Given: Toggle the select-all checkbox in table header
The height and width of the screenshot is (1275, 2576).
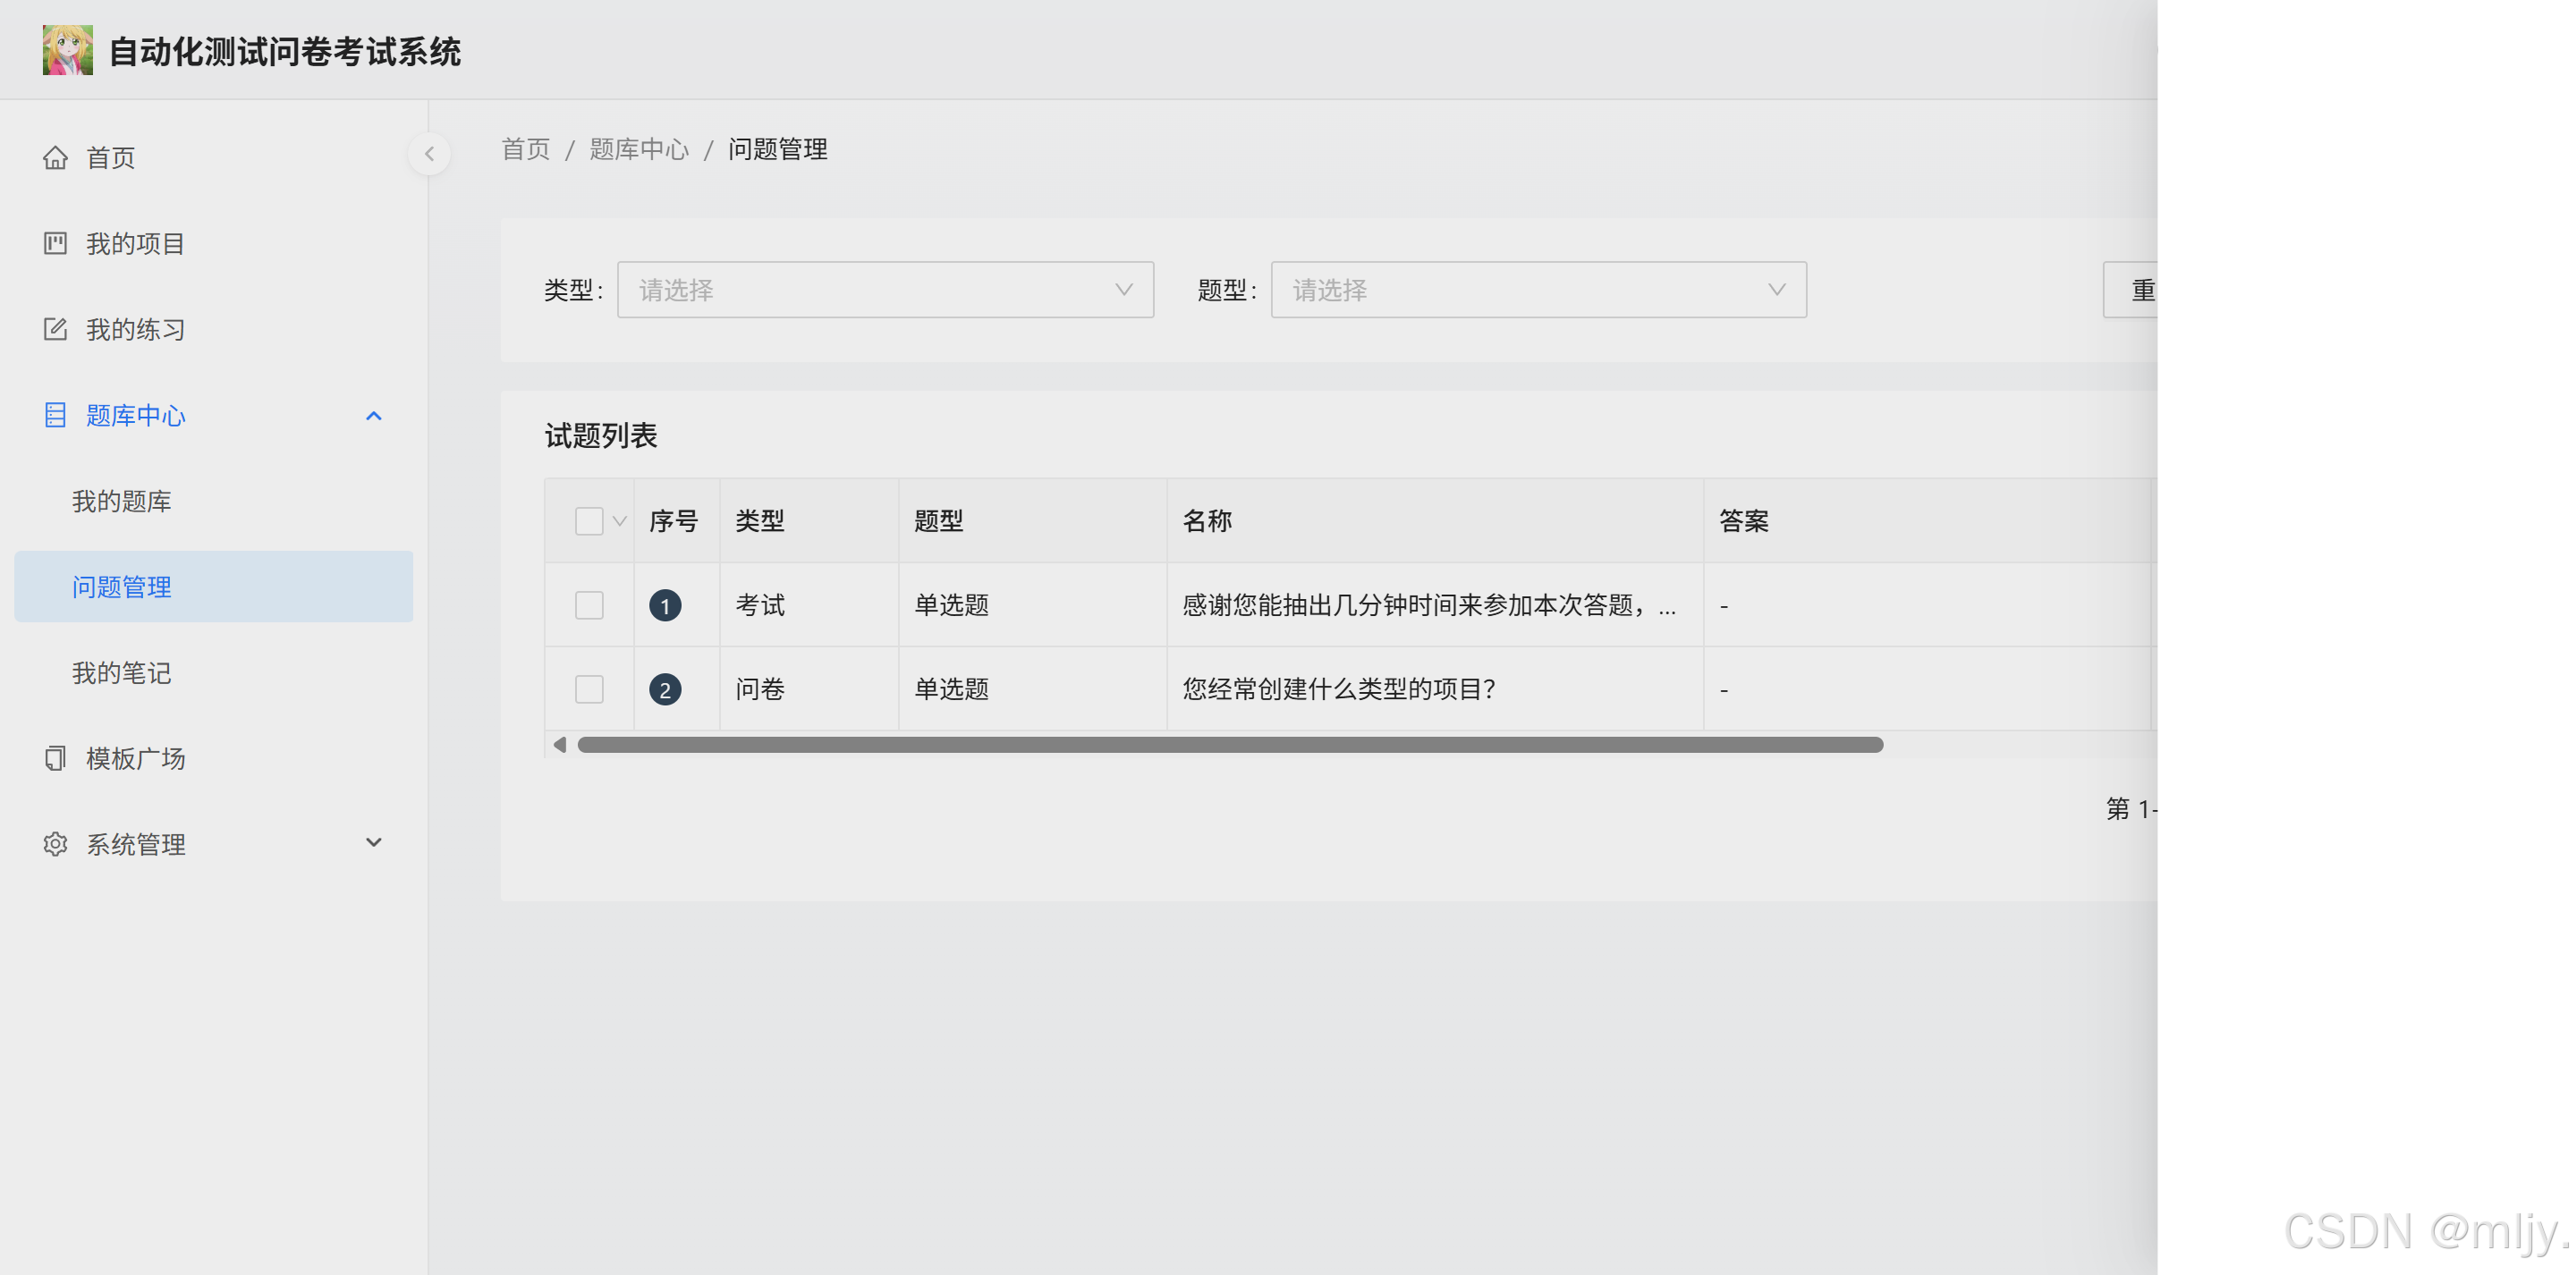Looking at the screenshot, I should click(589, 521).
